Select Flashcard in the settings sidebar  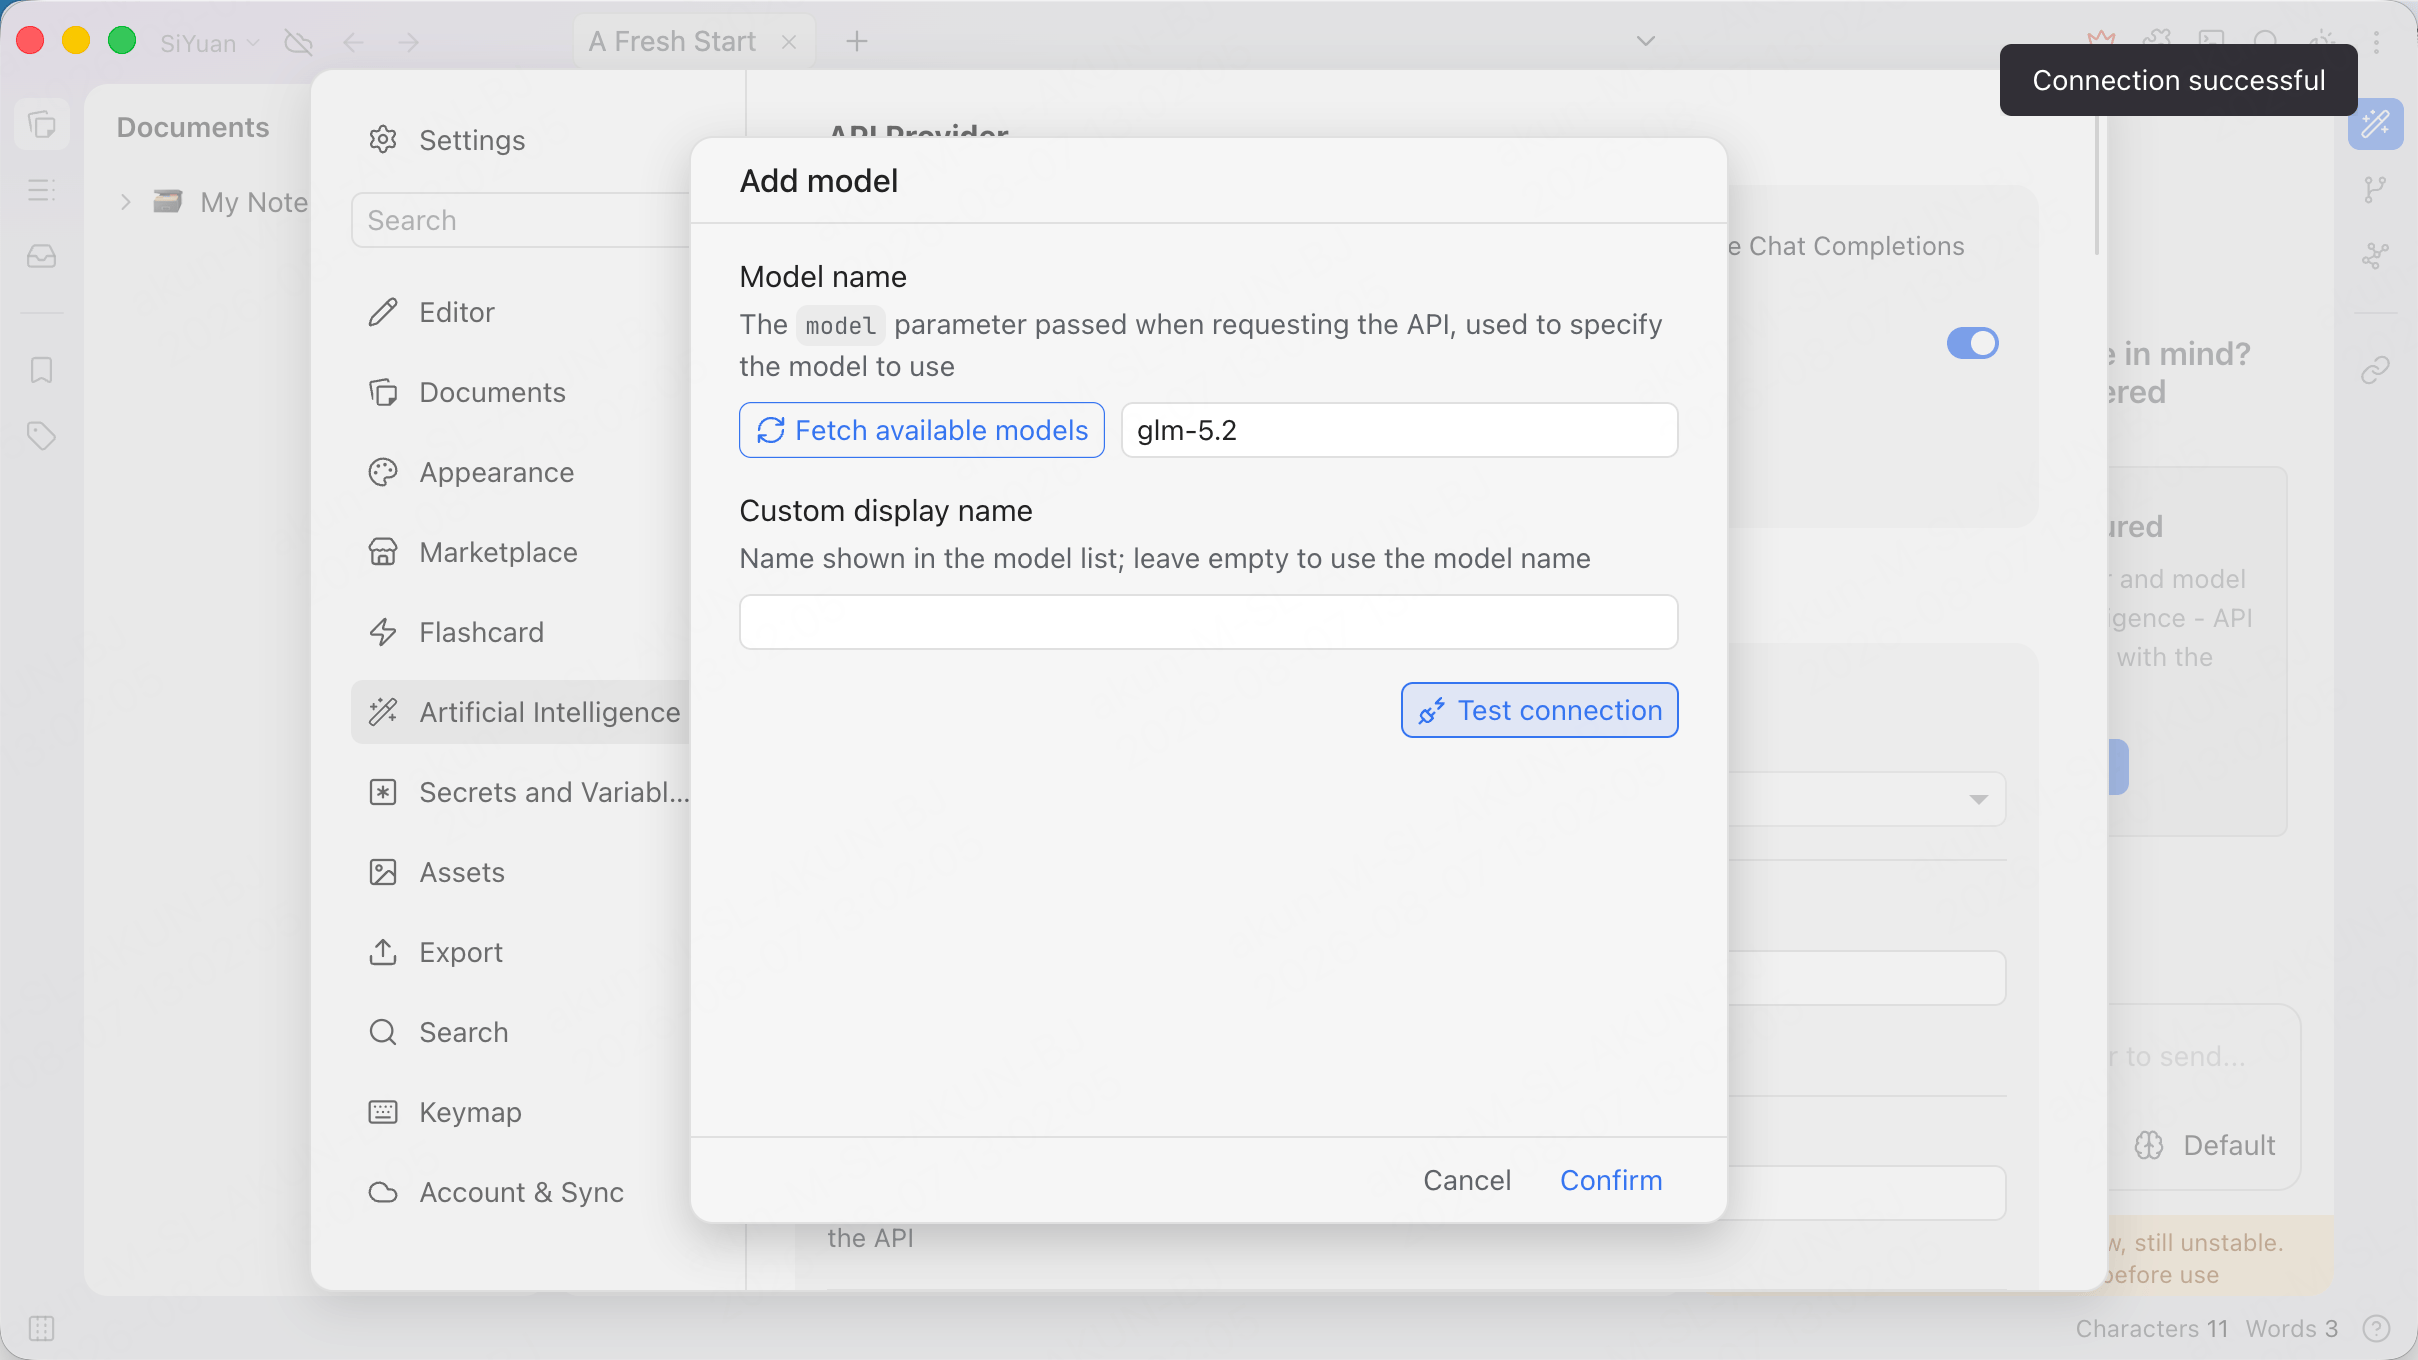(520, 632)
